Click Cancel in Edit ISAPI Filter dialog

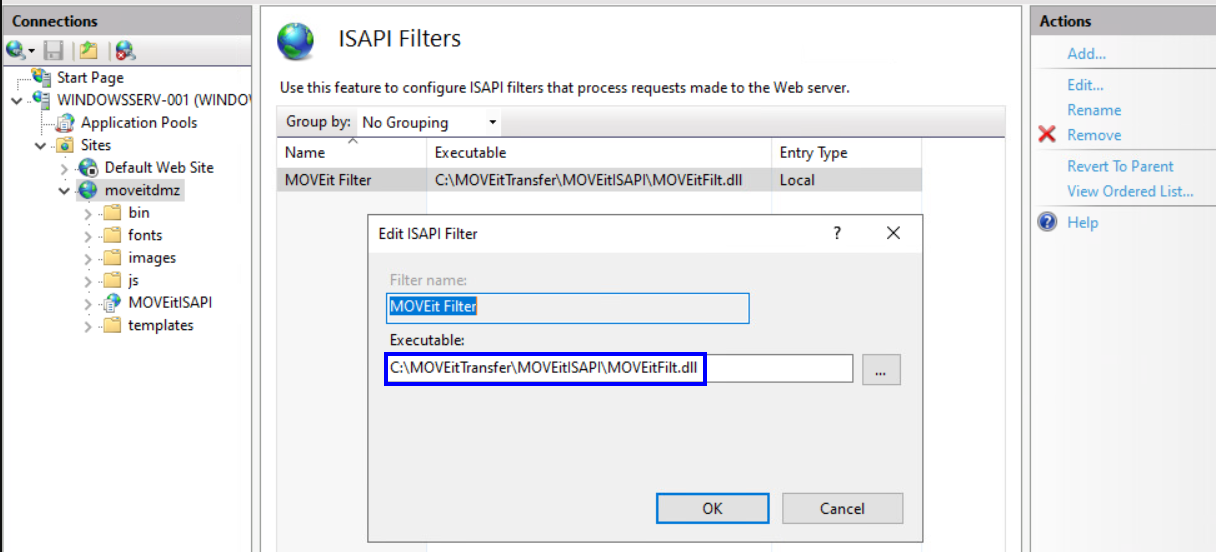pyautogui.click(x=842, y=508)
